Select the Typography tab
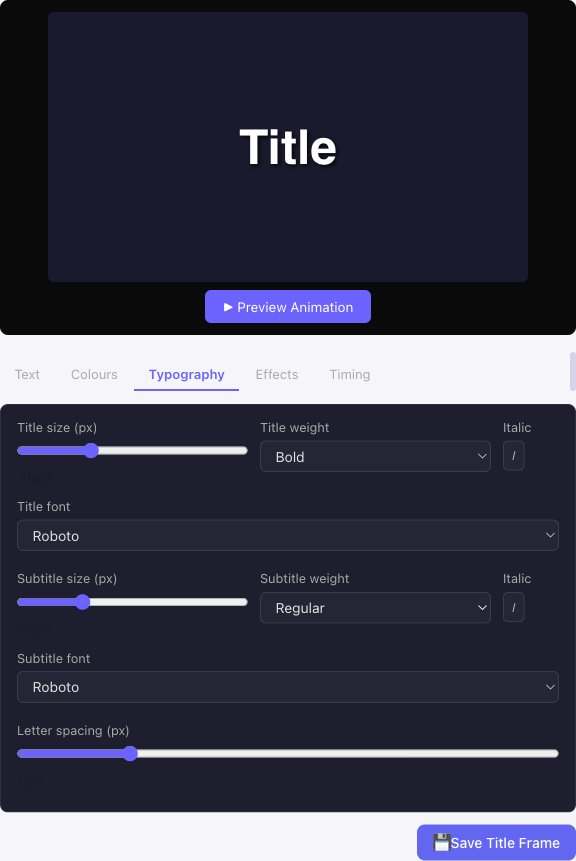This screenshot has height=861, width=576. 186,374
